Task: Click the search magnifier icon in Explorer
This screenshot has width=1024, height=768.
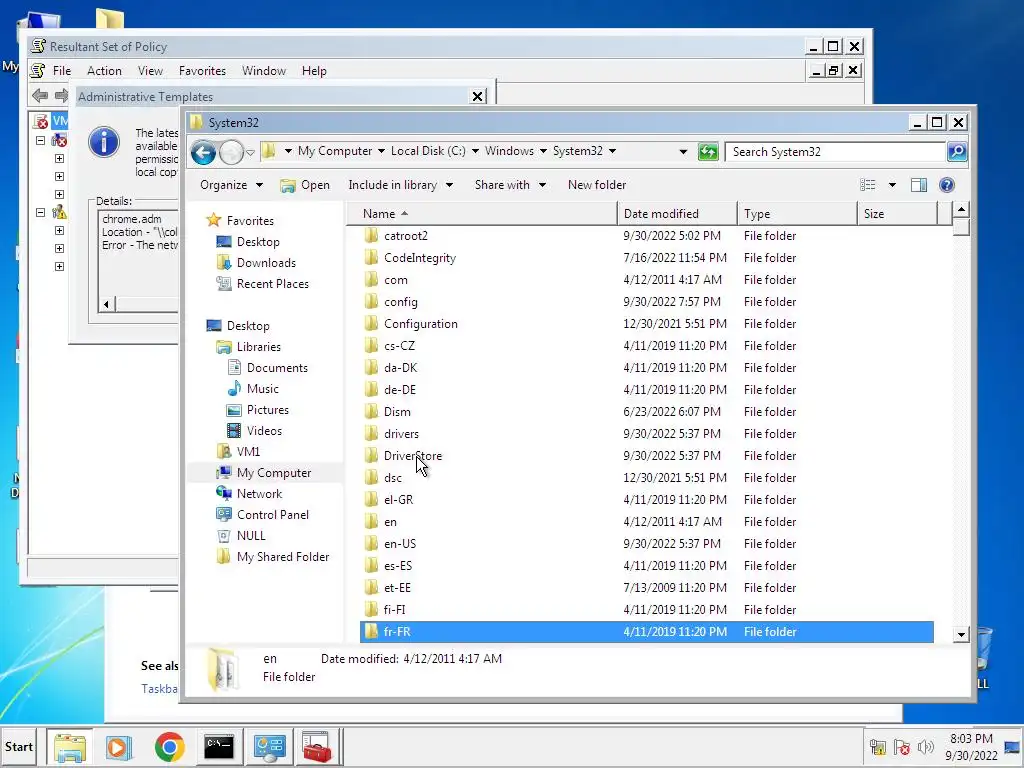Action: 957,152
